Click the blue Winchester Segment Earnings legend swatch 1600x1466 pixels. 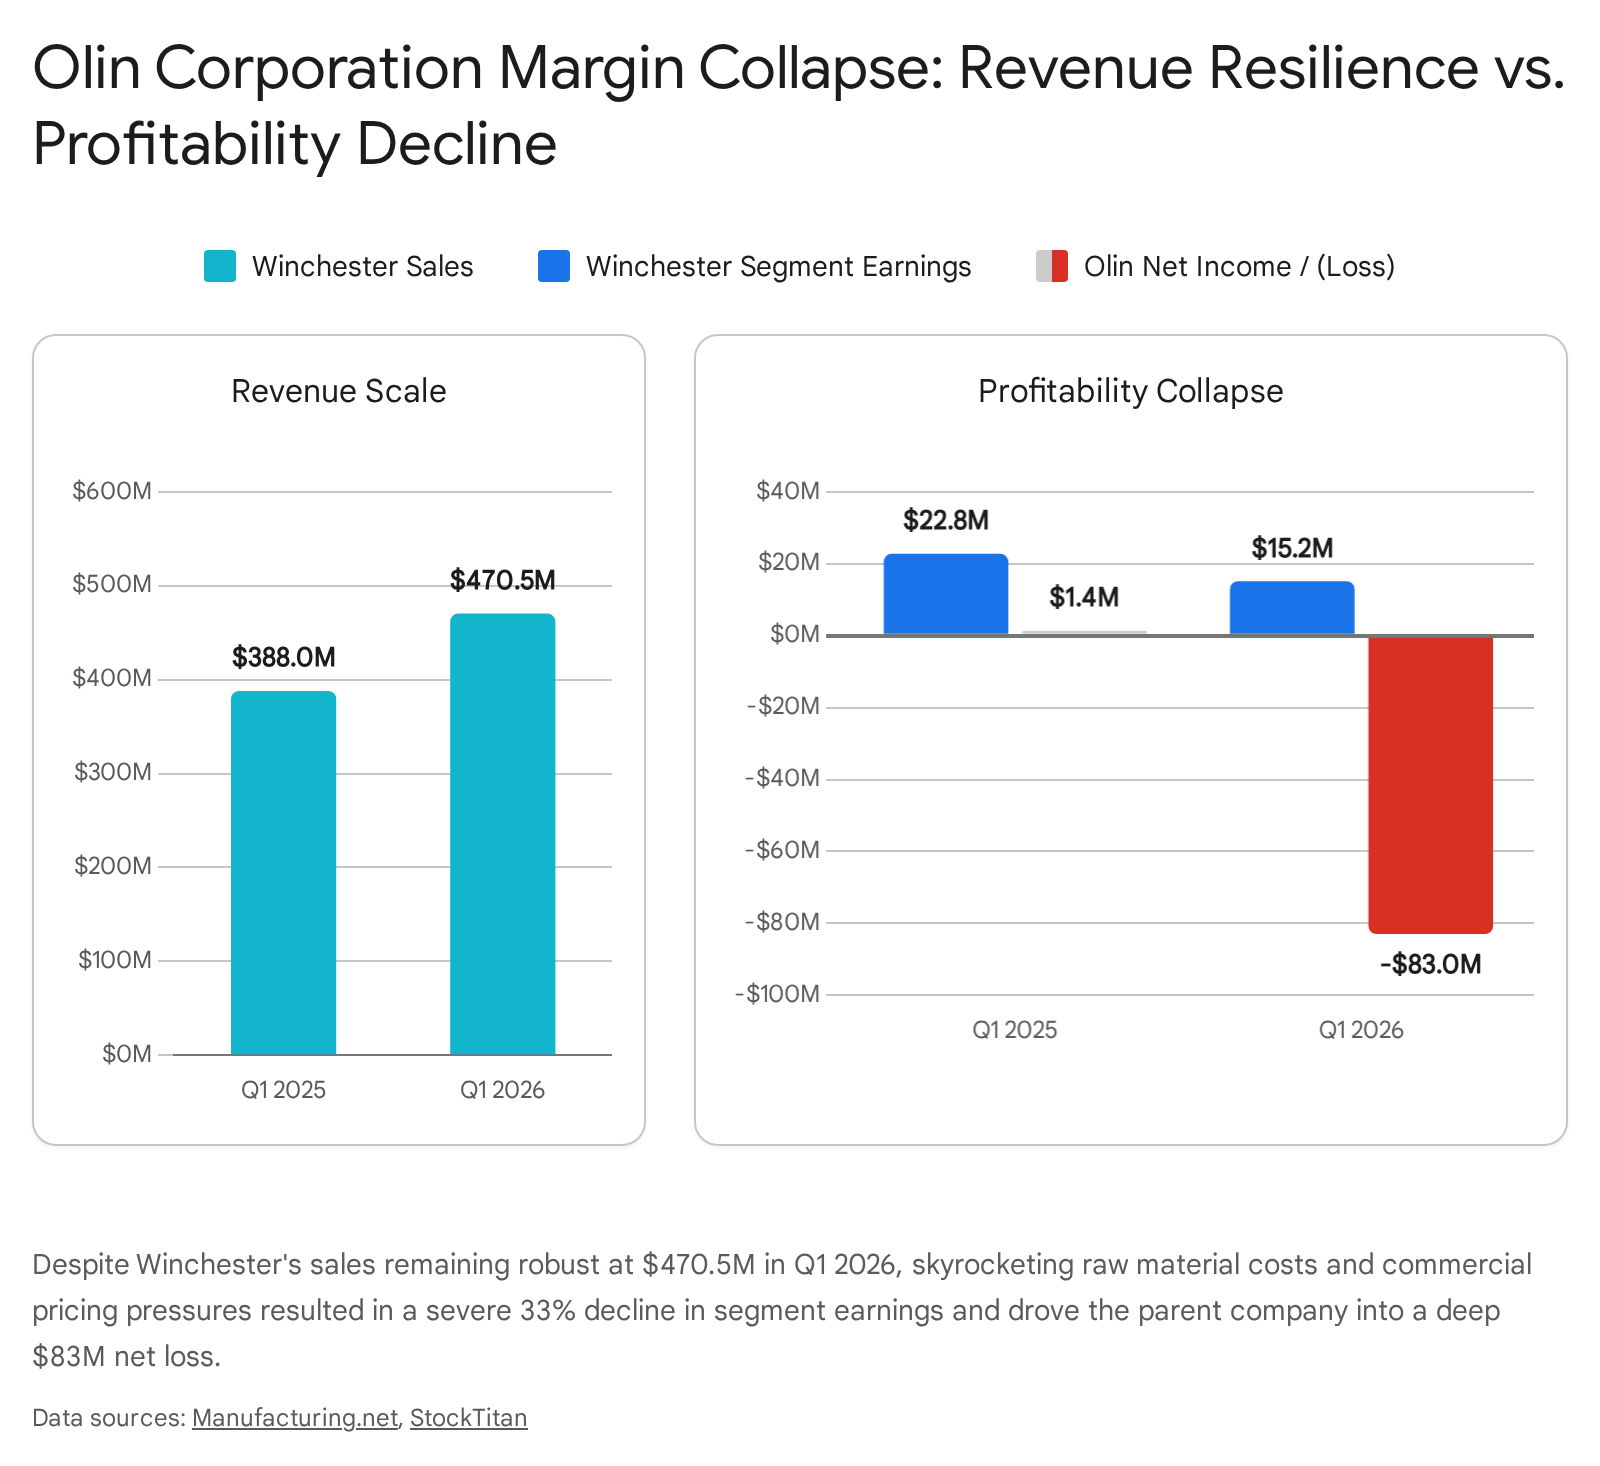tap(554, 266)
